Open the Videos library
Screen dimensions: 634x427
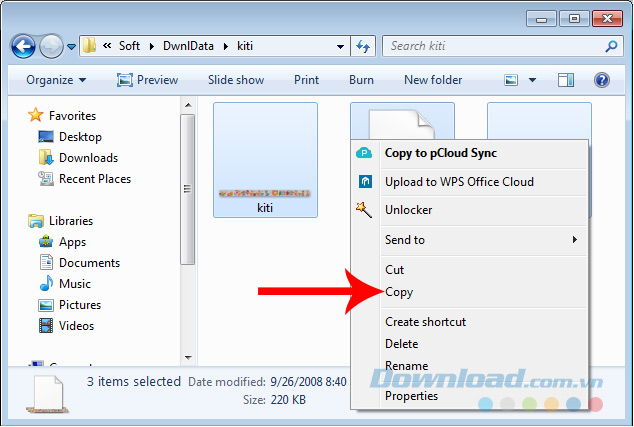coord(76,326)
